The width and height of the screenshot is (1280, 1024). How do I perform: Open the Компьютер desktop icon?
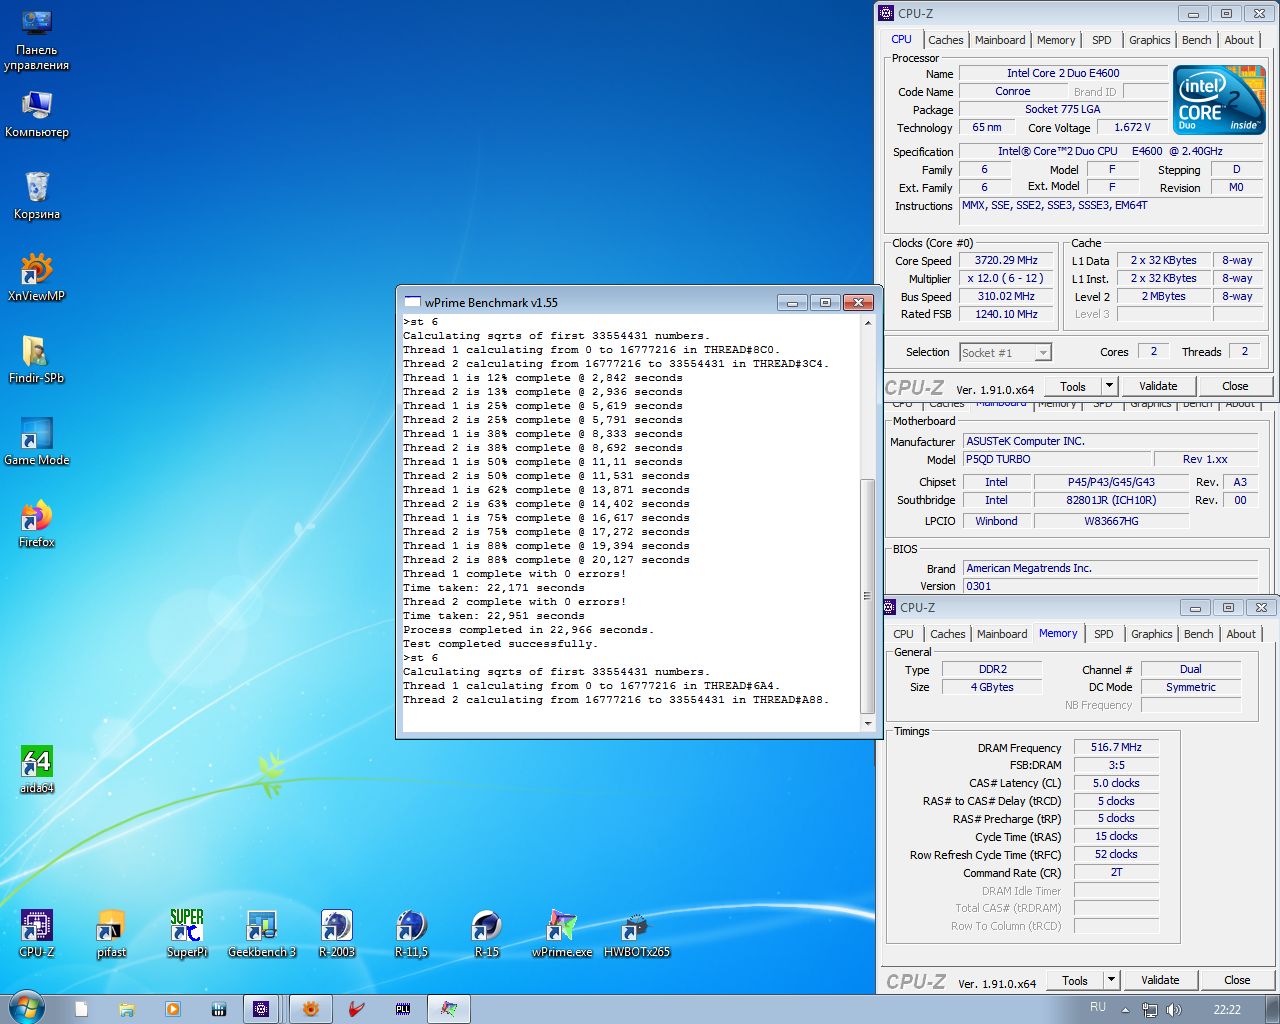click(37, 115)
